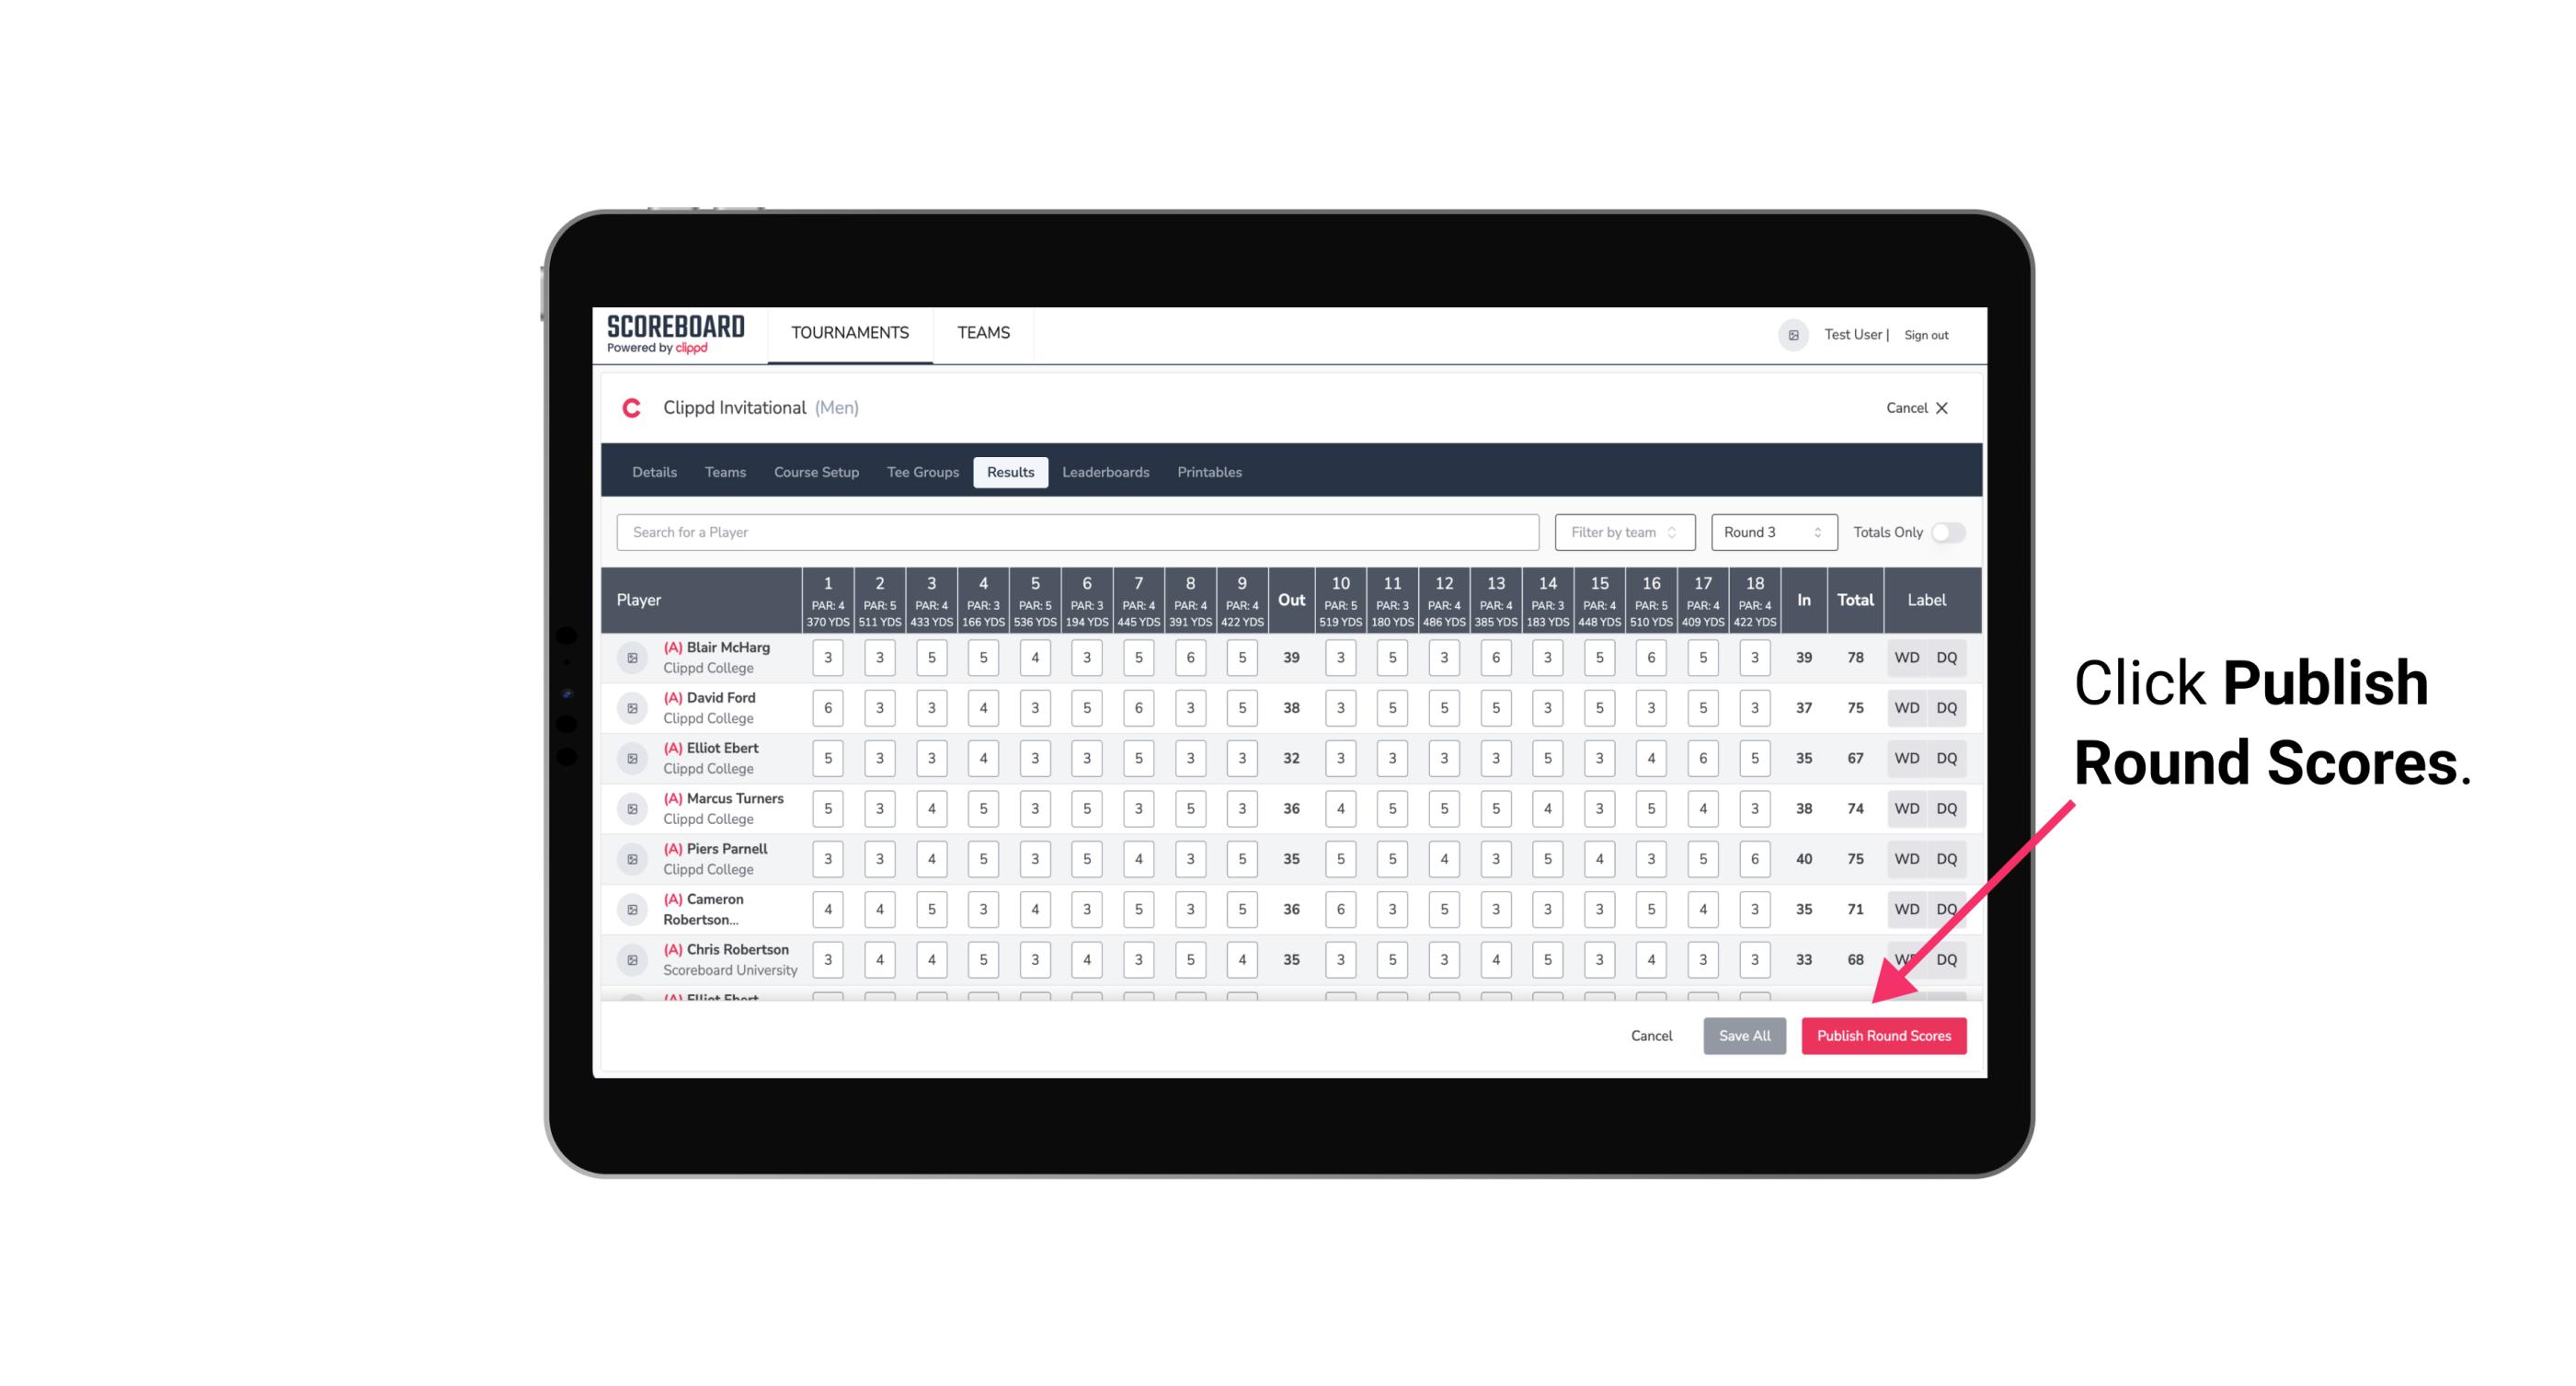Click the DQ icon for Marcus Turners
Image resolution: width=2576 pixels, height=1386 pixels.
[1948, 808]
